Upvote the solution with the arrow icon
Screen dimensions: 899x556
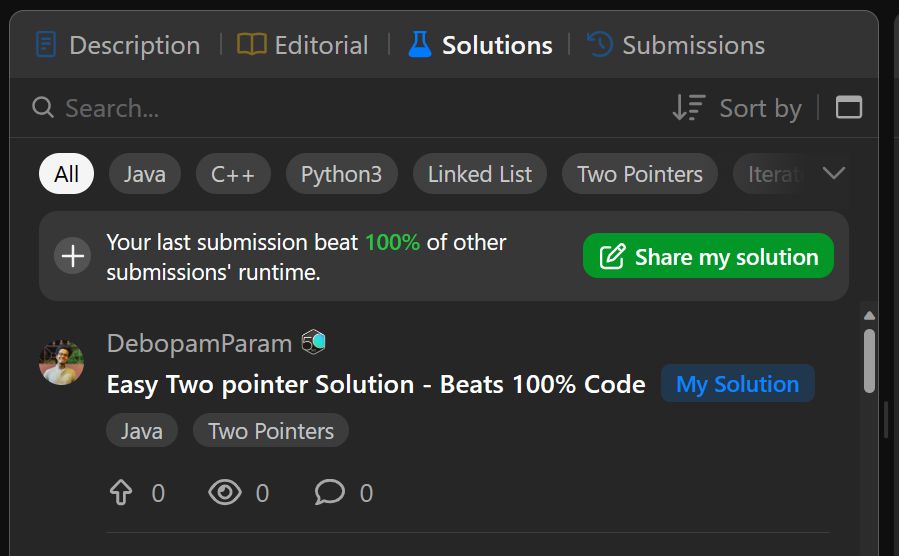coord(120,492)
